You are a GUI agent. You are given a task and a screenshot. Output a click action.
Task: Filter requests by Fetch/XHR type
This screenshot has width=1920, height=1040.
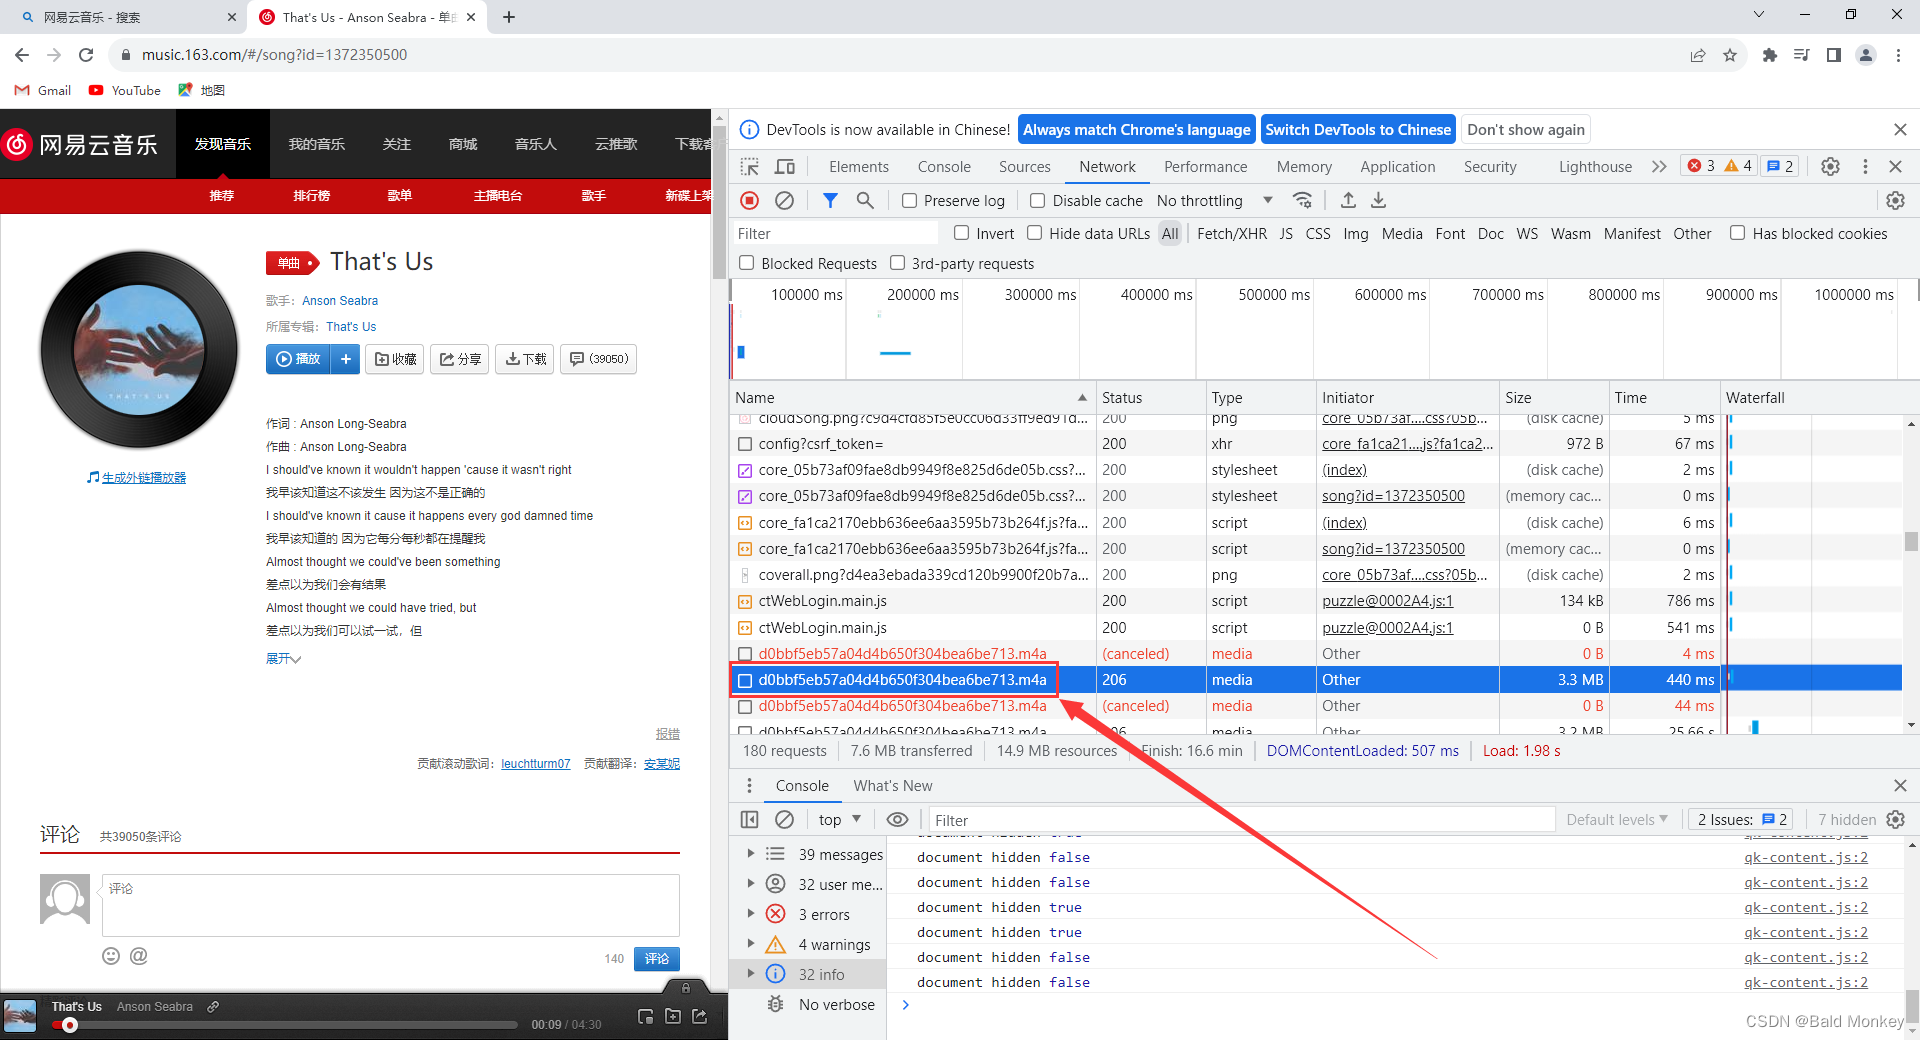(1231, 233)
